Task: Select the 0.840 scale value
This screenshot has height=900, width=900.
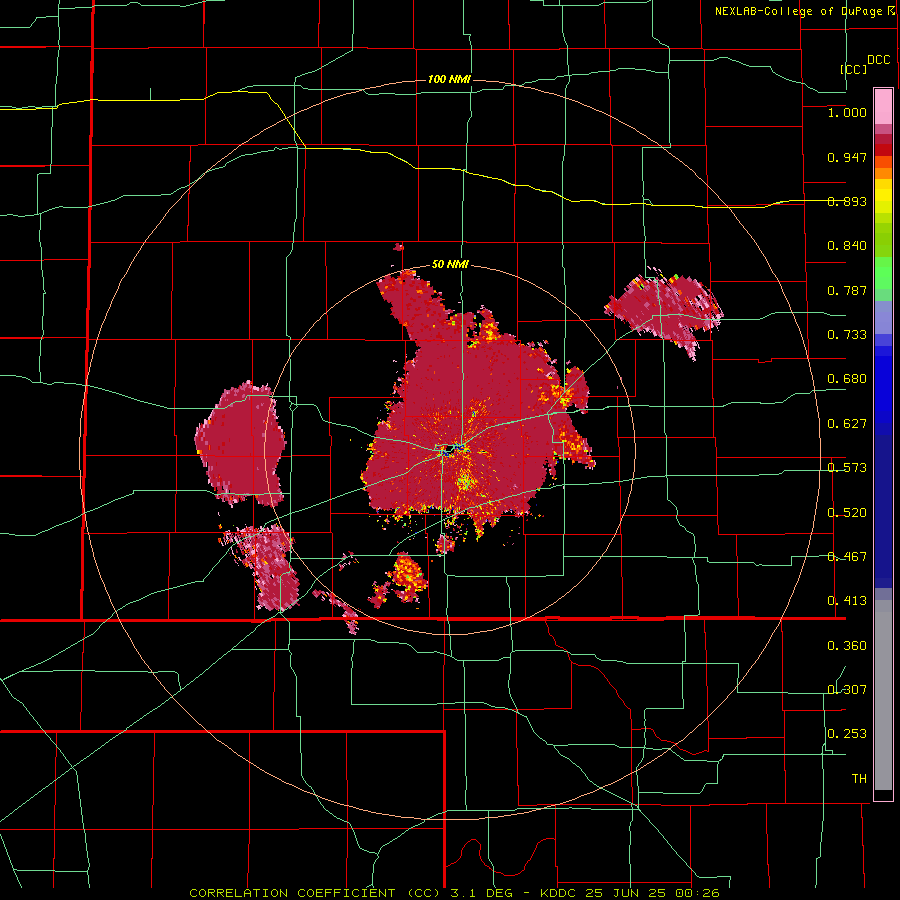Action: coord(847,246)
